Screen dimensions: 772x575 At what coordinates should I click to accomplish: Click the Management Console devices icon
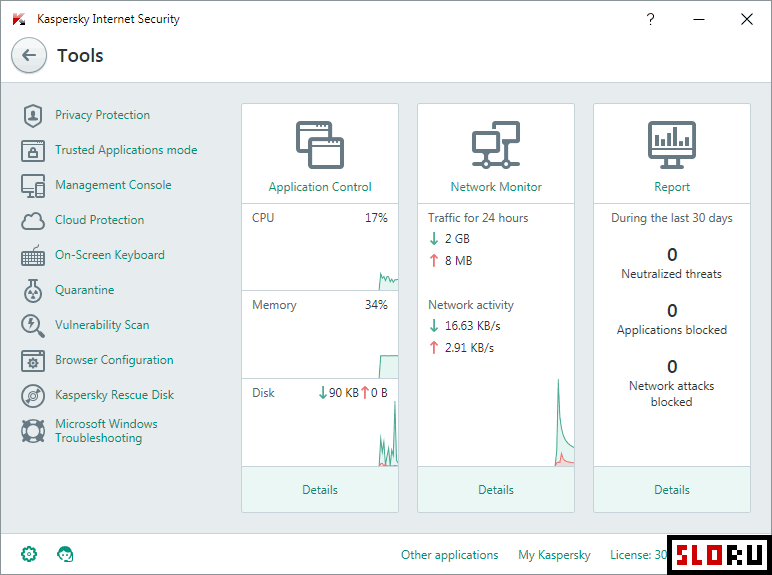(32, 186)
